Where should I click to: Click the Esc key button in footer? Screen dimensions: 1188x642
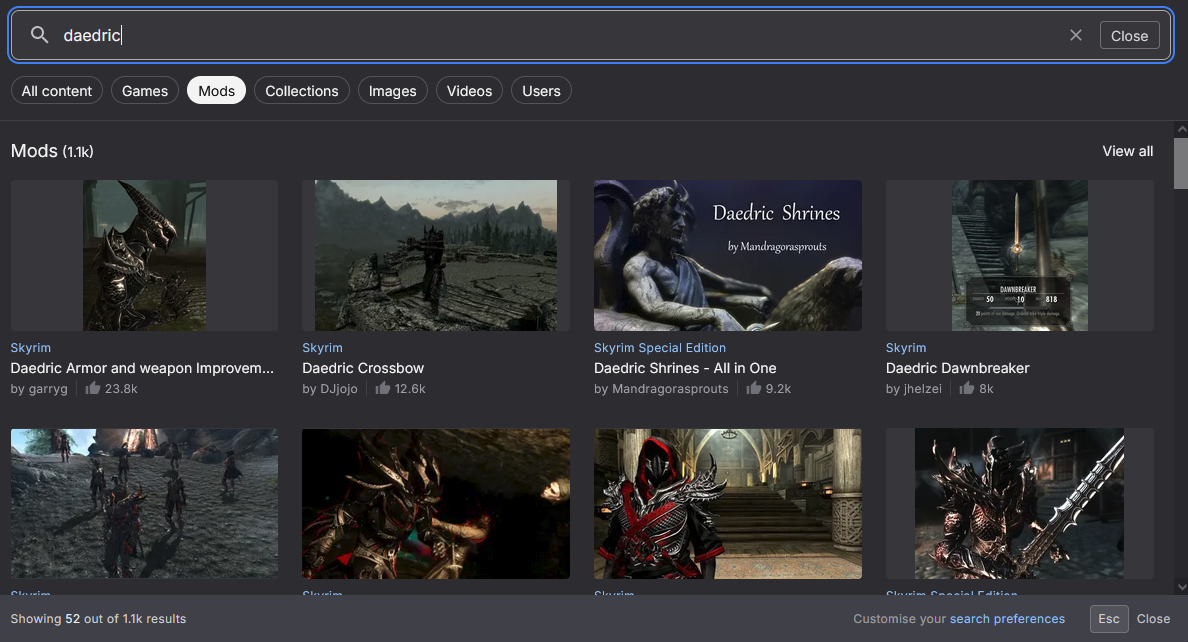click(1109, 619)
